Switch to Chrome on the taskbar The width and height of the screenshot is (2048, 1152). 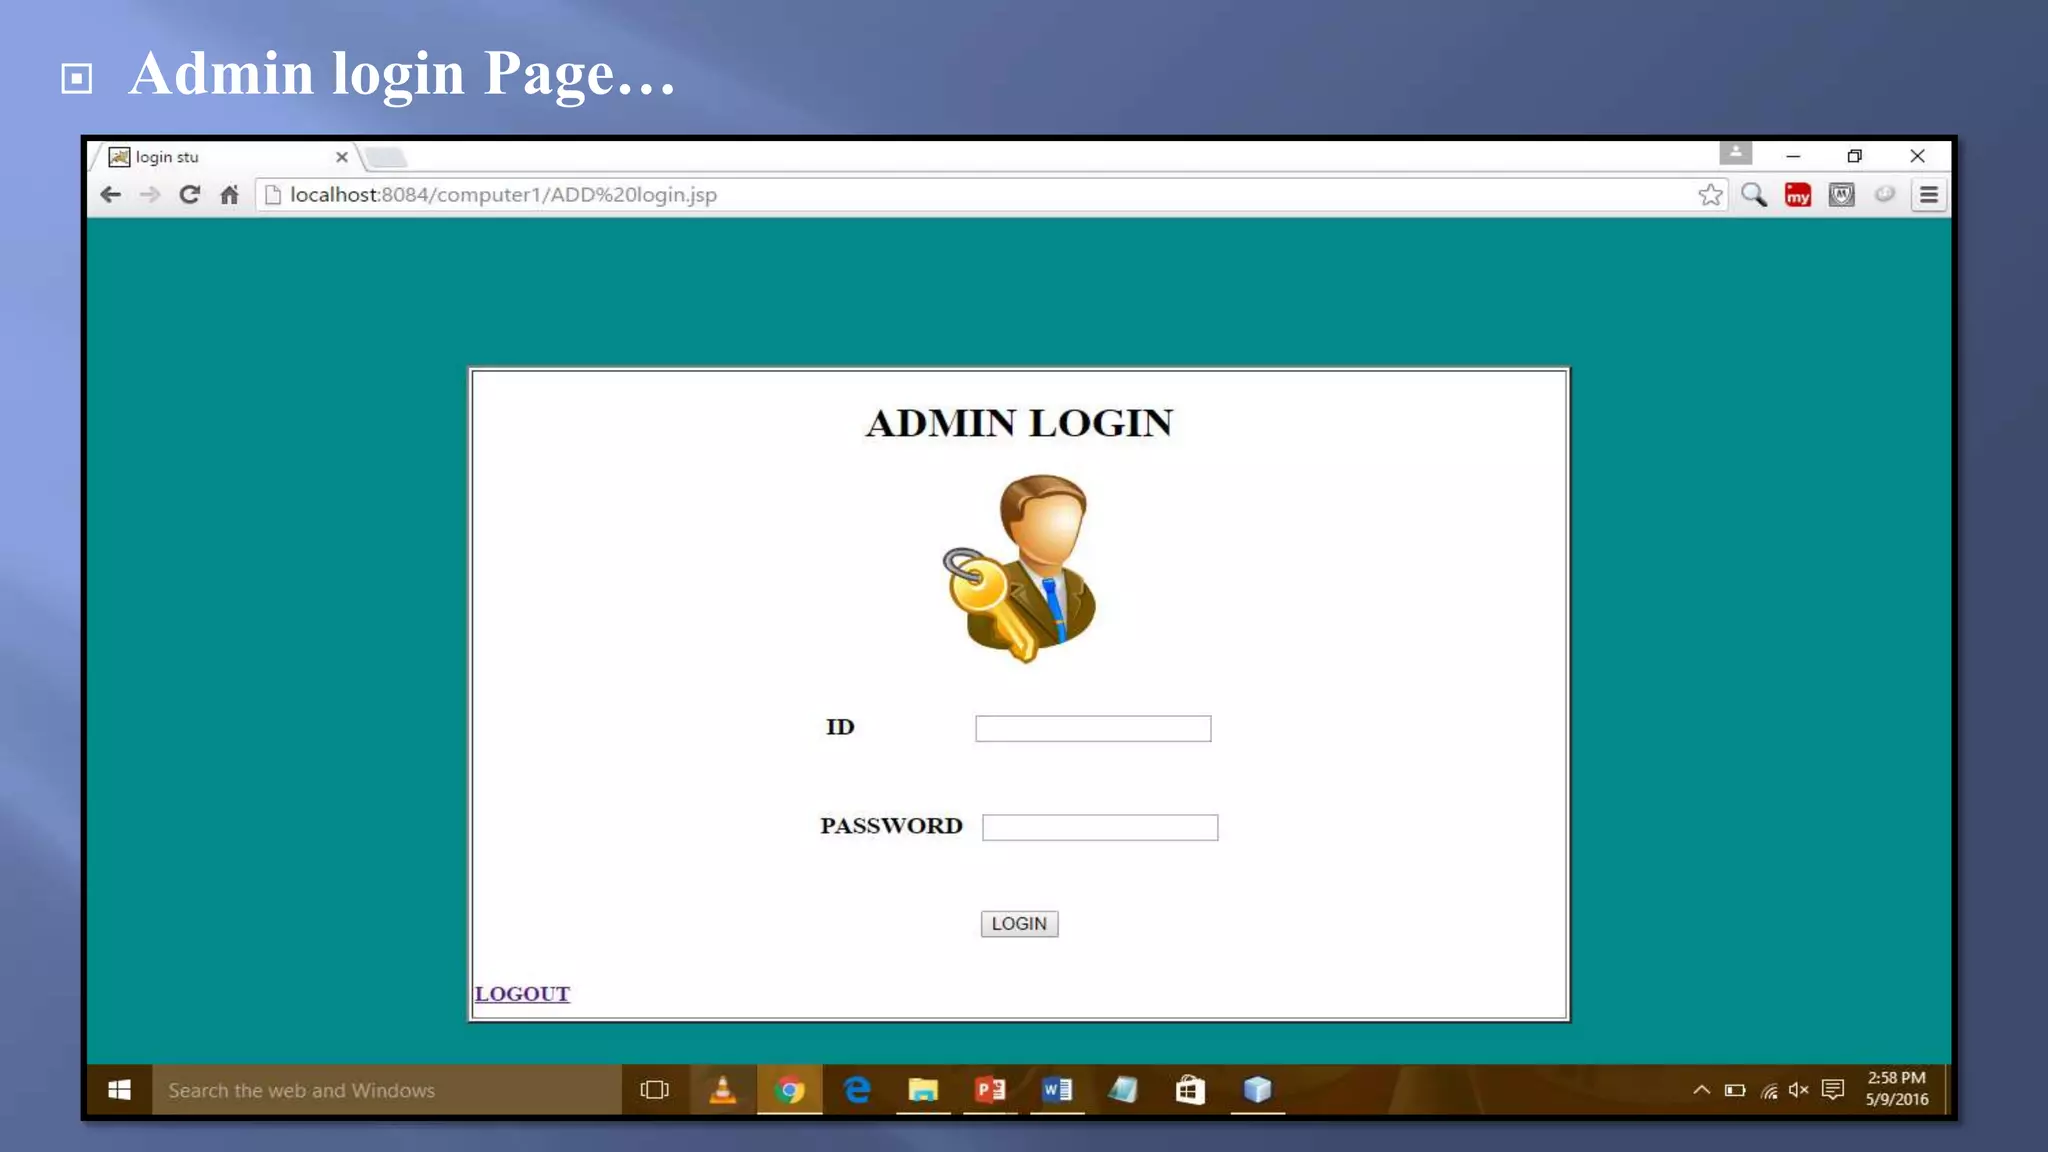tap(789, 1090)
